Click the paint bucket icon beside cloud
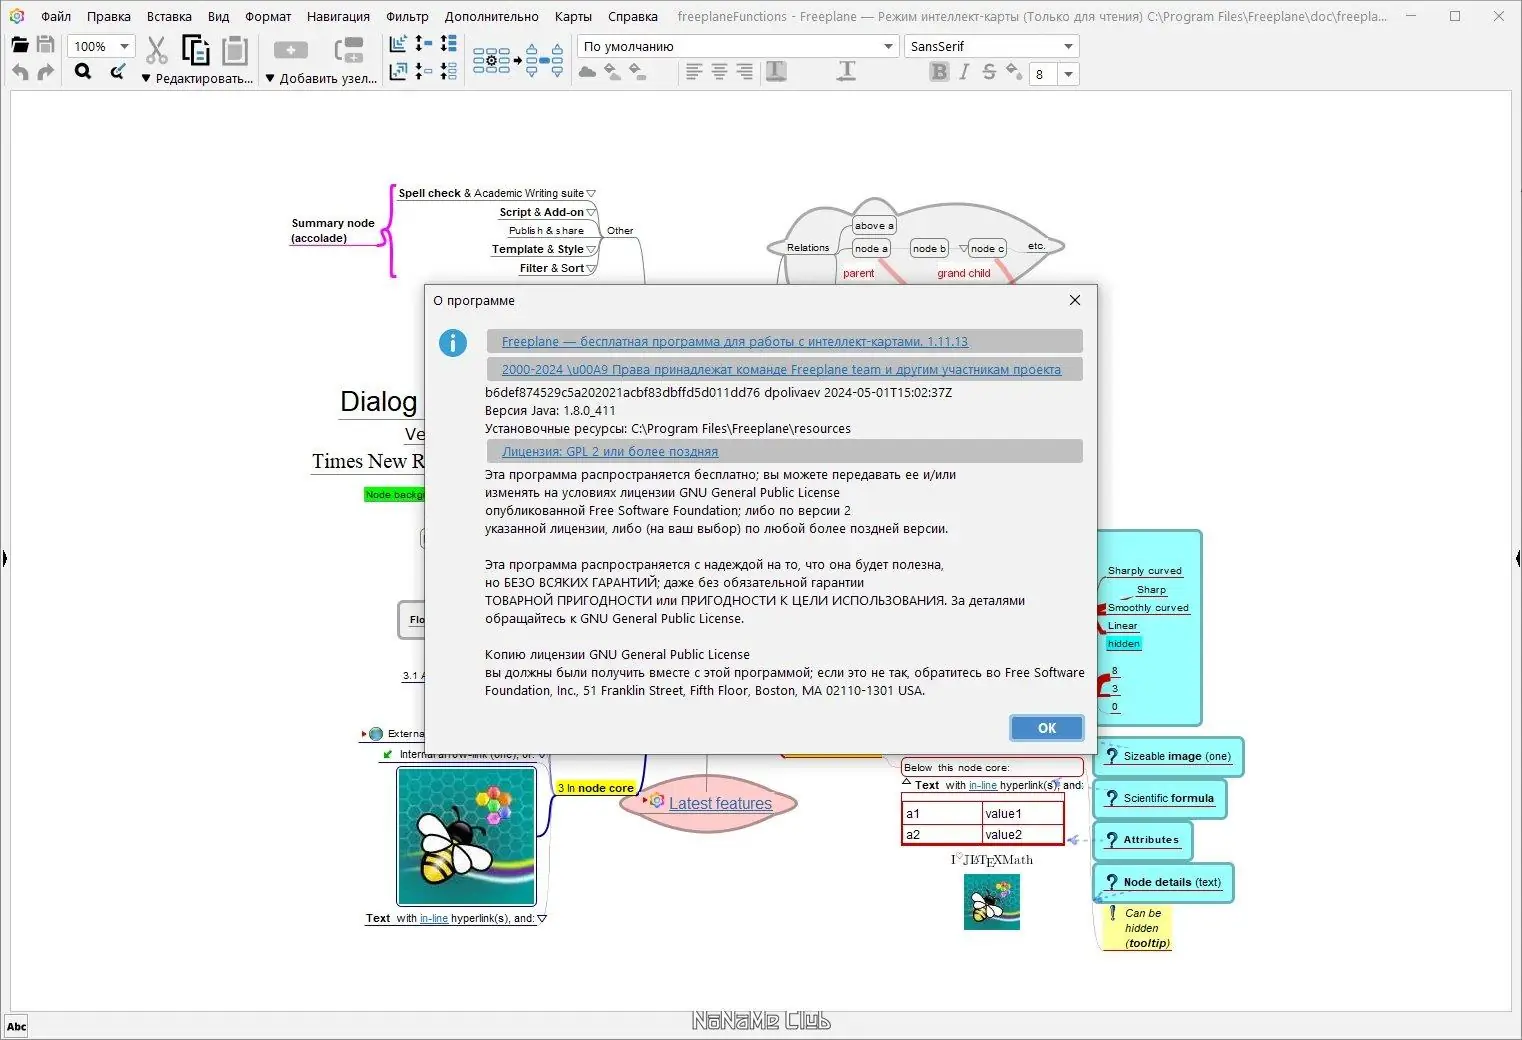The height and width of the screenshot is (1040, 1522). pyautogui.click(x=612, y=72)
